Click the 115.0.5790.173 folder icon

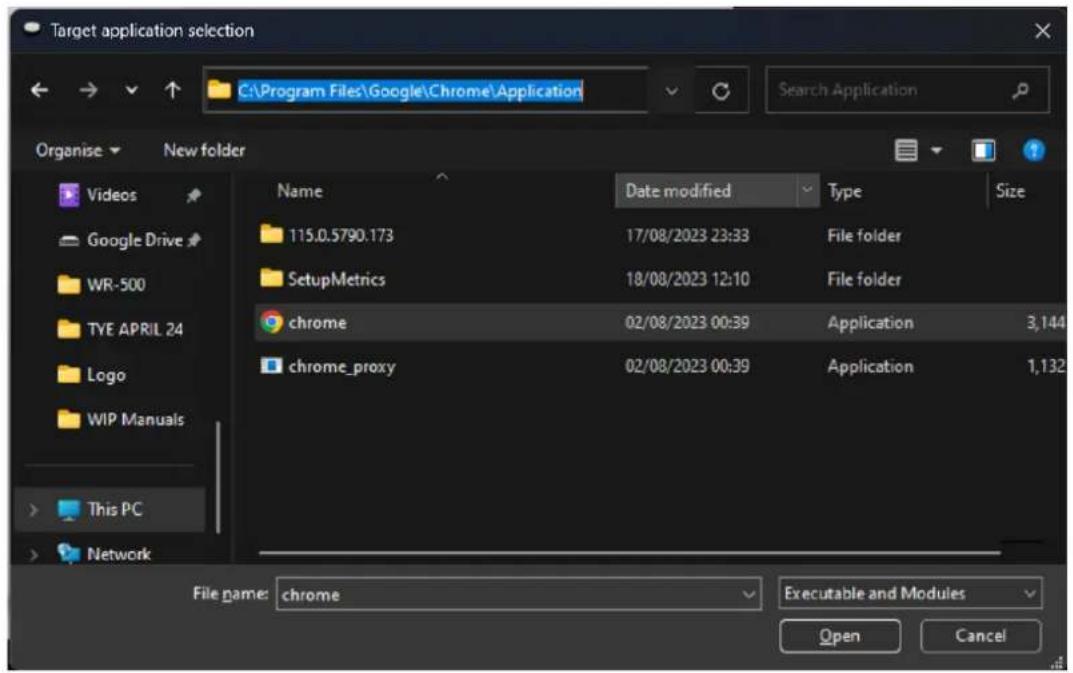(271, 234)
